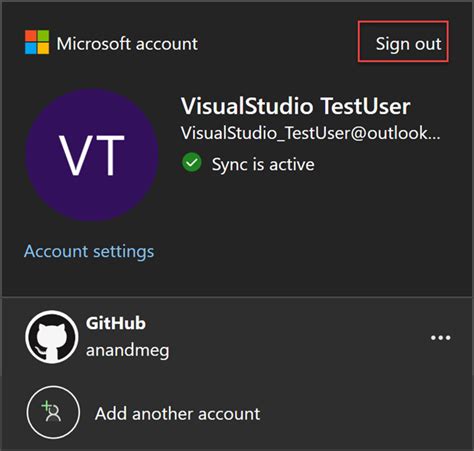
Task: Click the bold GitHub account label
Action: pyautogui.click(x=116, y=323)
